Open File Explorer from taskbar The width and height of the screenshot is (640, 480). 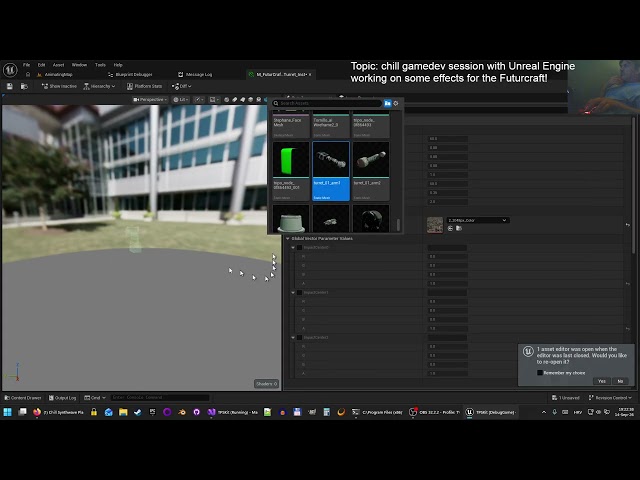[x=123, y=412]
